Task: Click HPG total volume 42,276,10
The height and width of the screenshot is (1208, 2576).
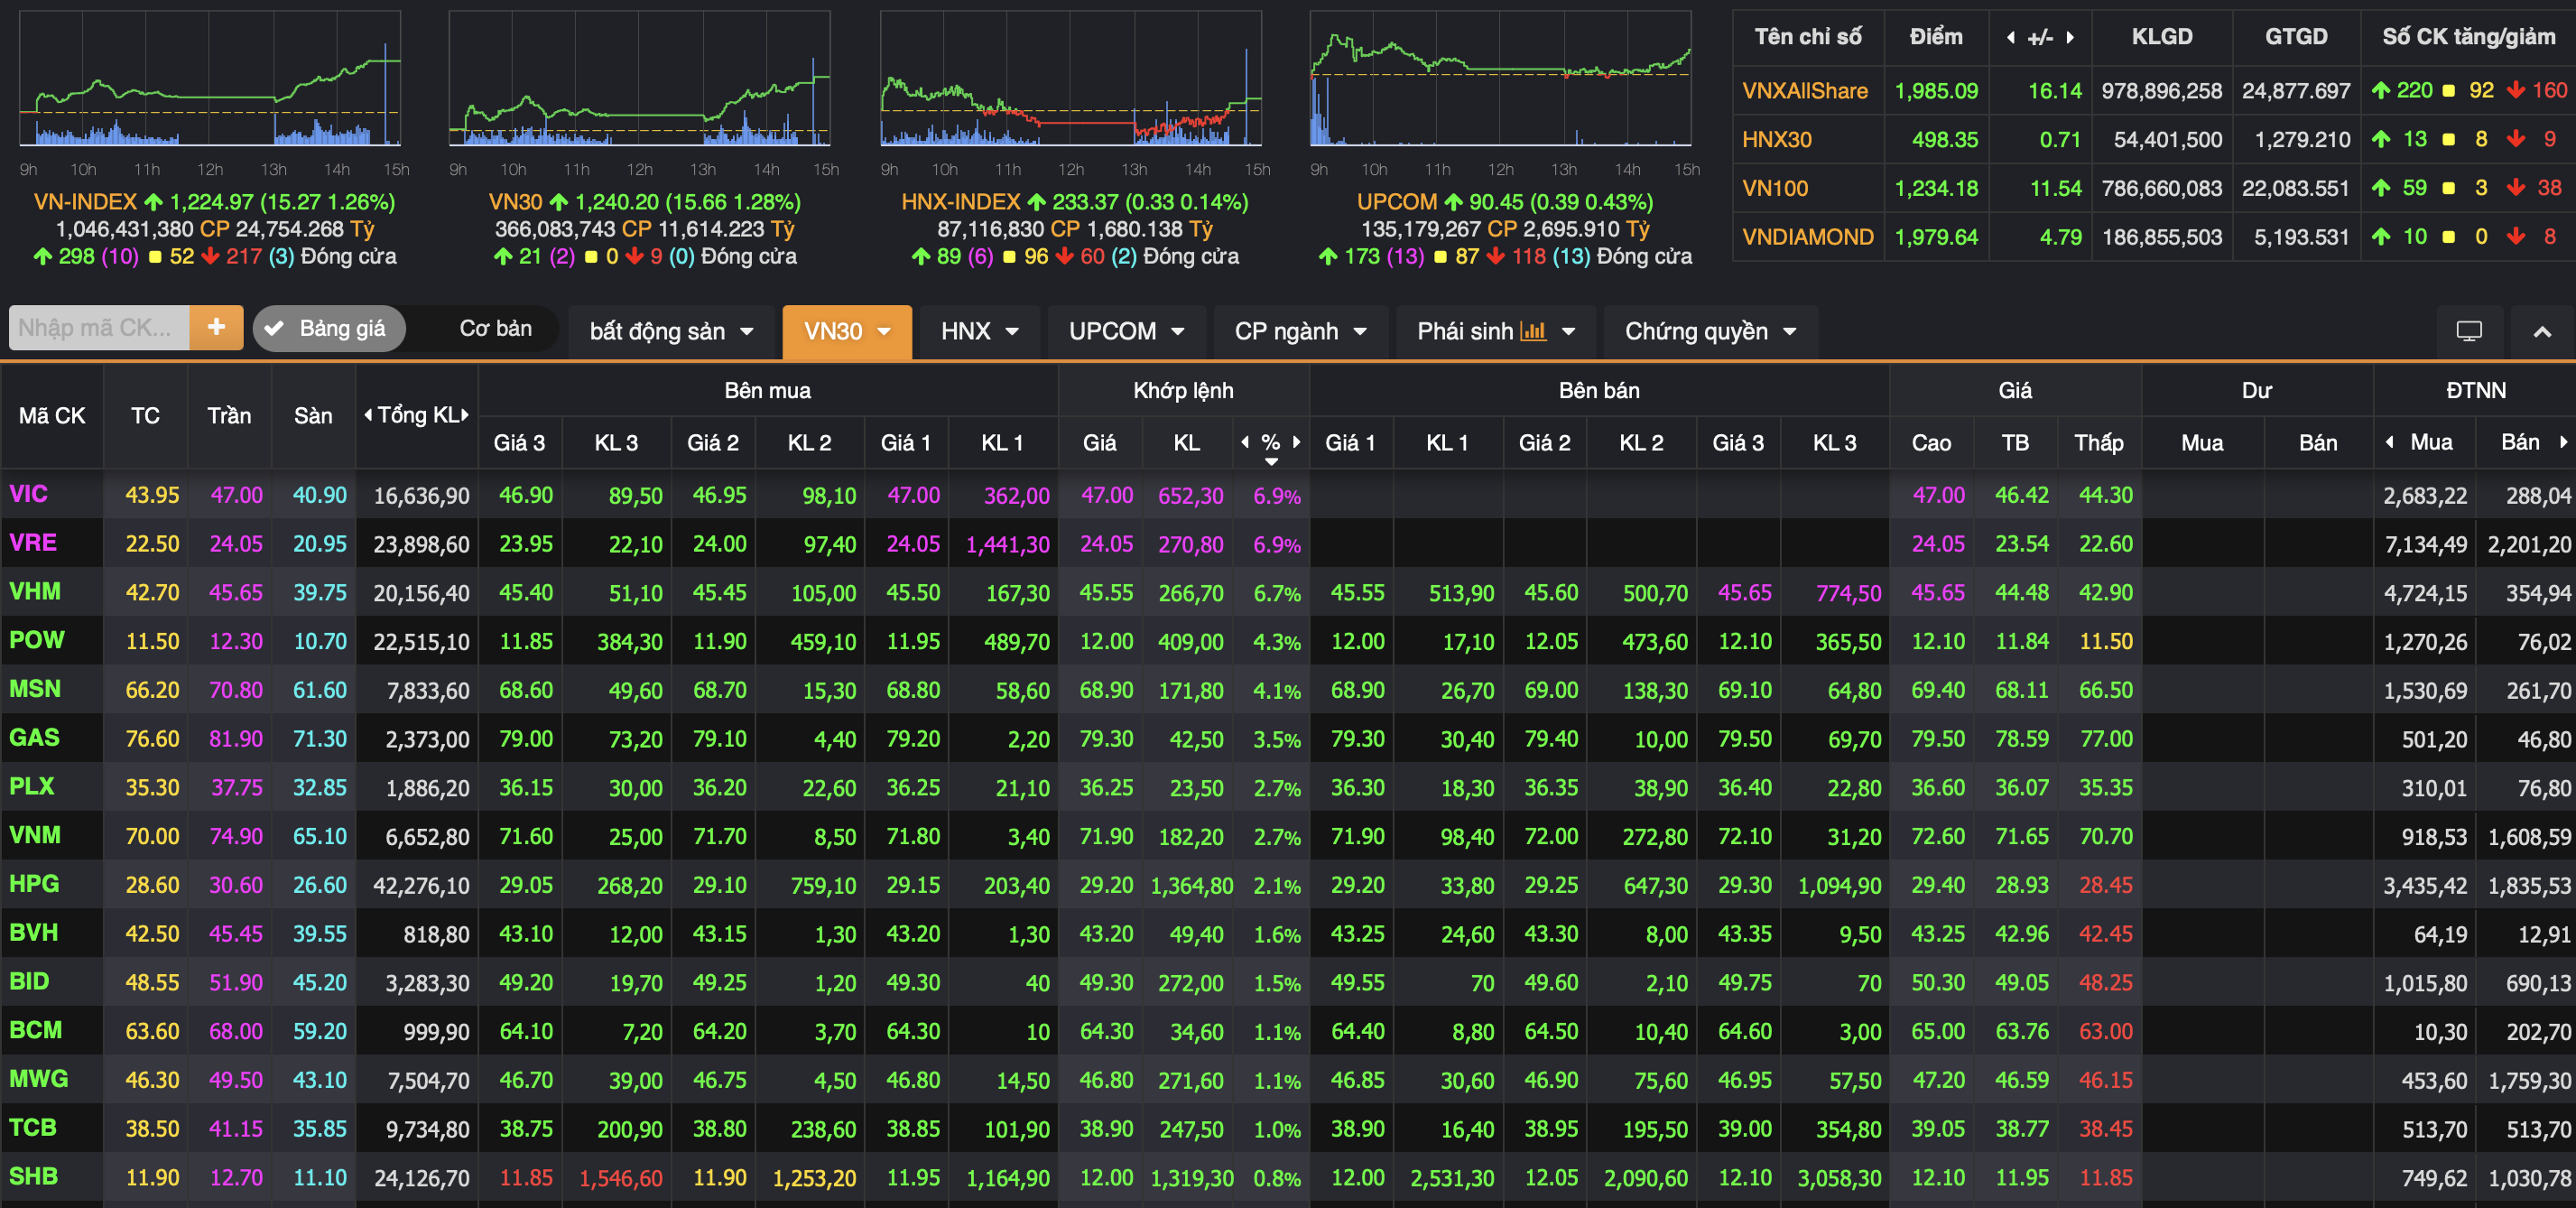Action: [x=421, y=886]
